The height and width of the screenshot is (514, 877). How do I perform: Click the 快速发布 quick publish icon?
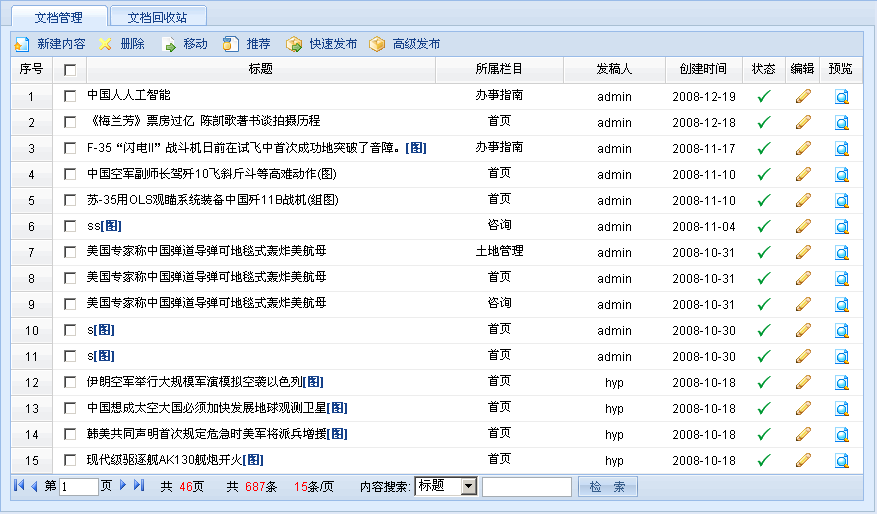pos(294,44)
